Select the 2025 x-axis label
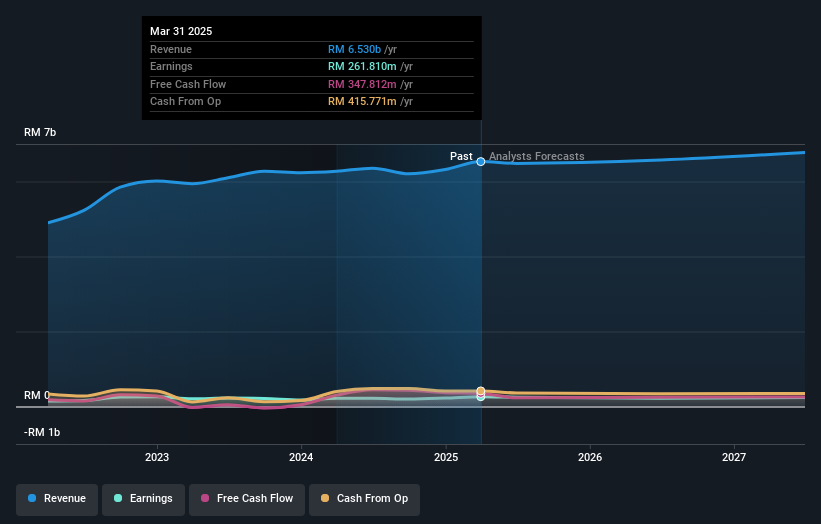This screenshot has height=524, width=821. click(x=446, y=458)
